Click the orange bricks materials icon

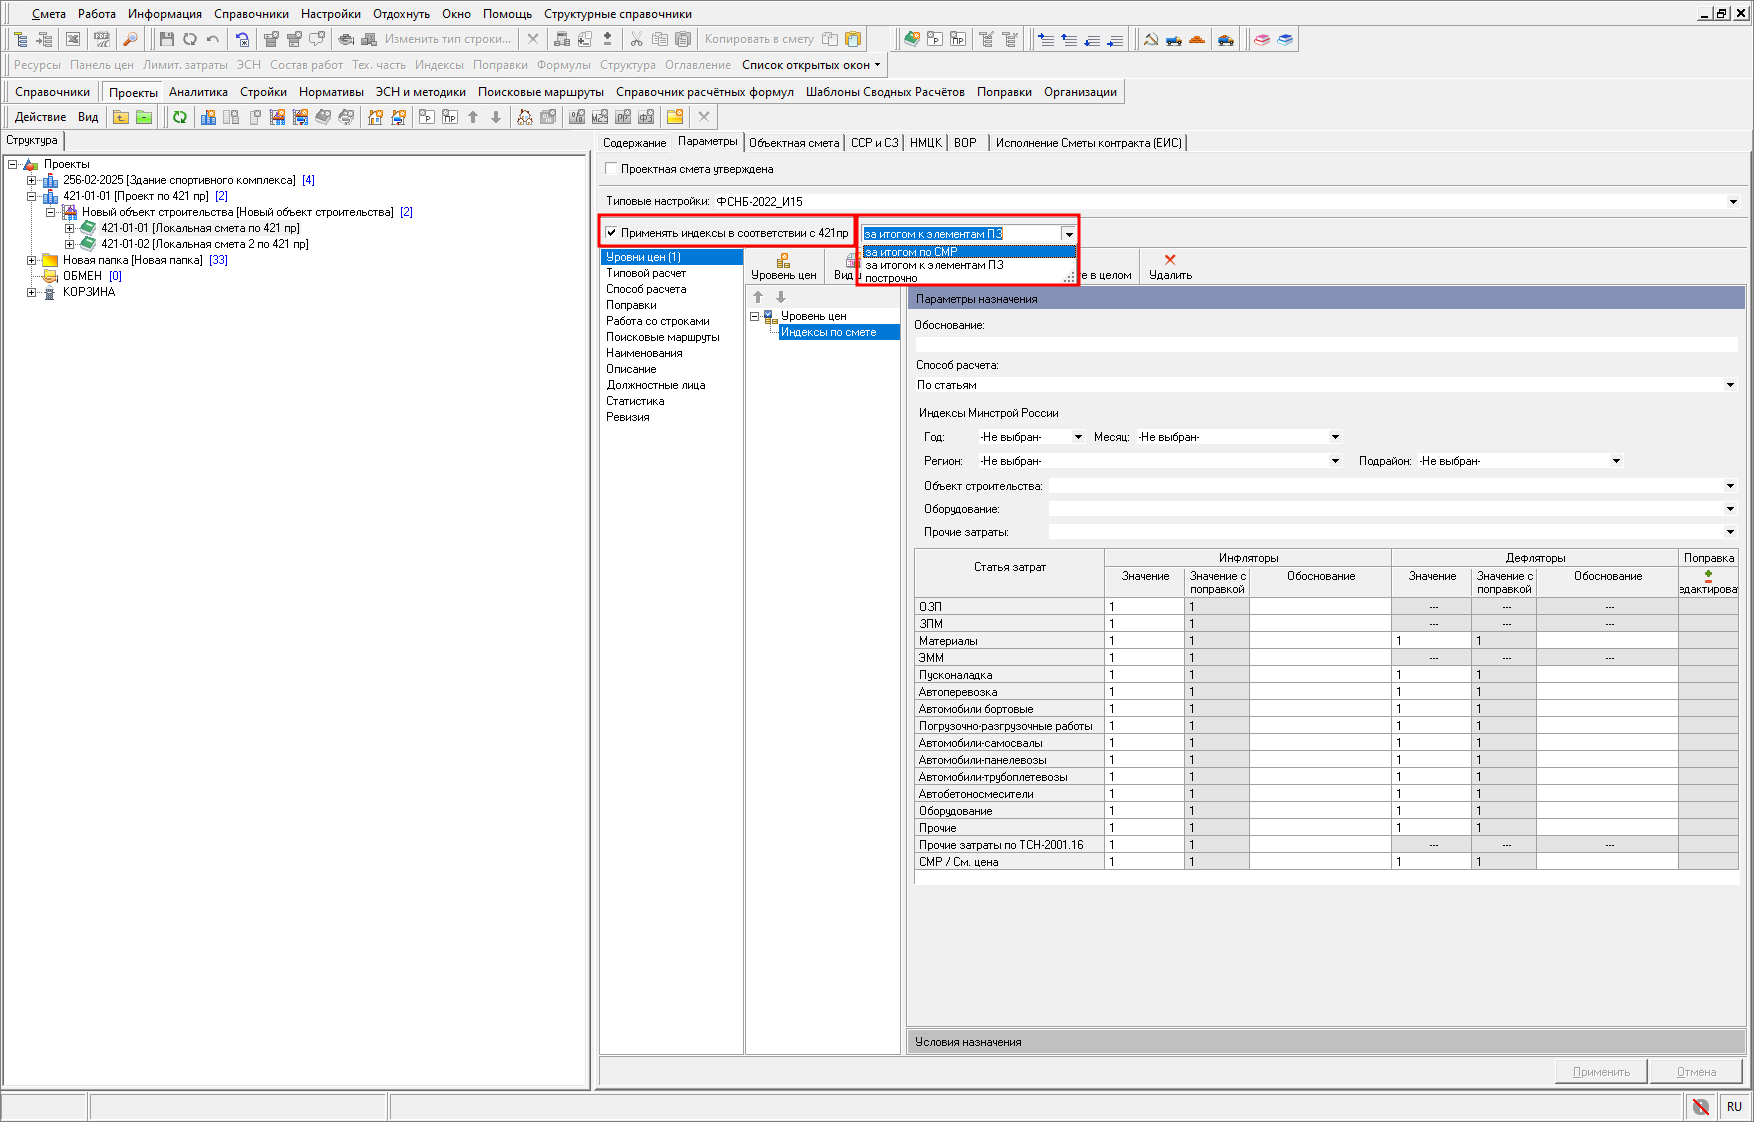coord(1197,39)
